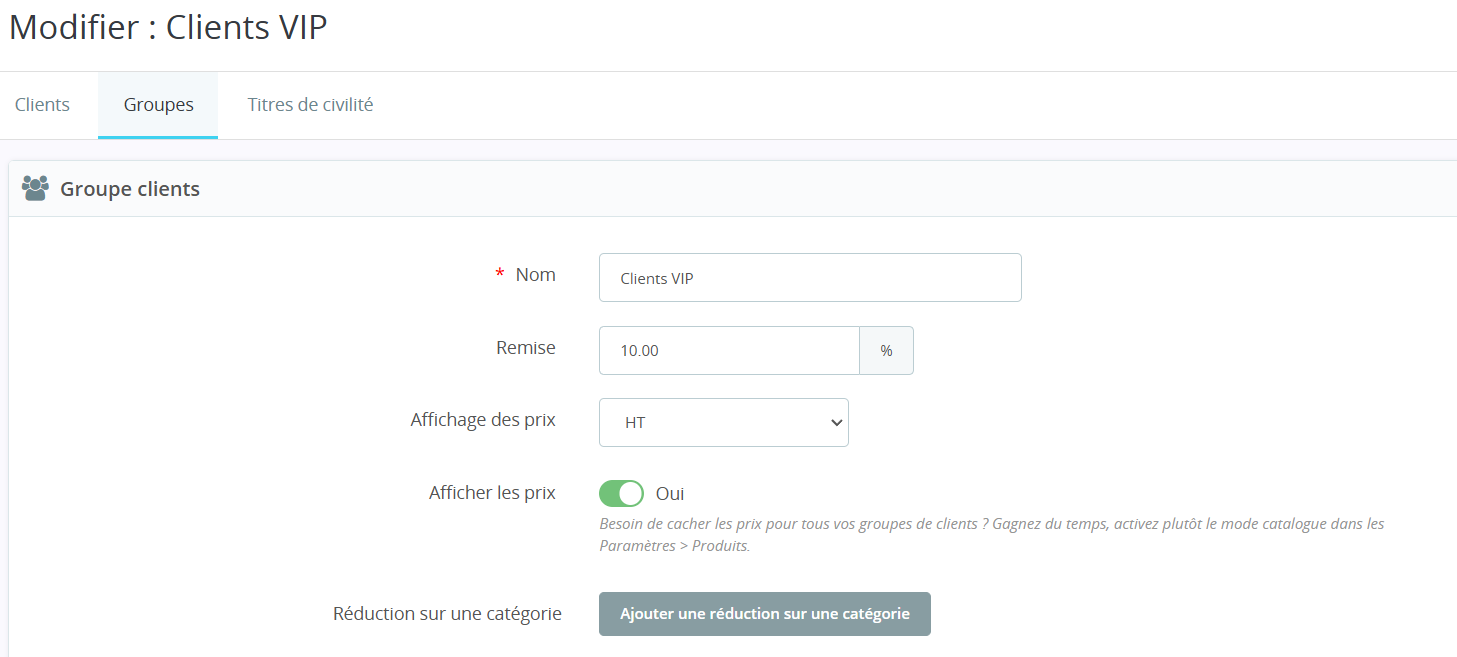Click the Remise field label
Image resolution: width=1457 pixels, height=657 pixels.
pos(526,348)
